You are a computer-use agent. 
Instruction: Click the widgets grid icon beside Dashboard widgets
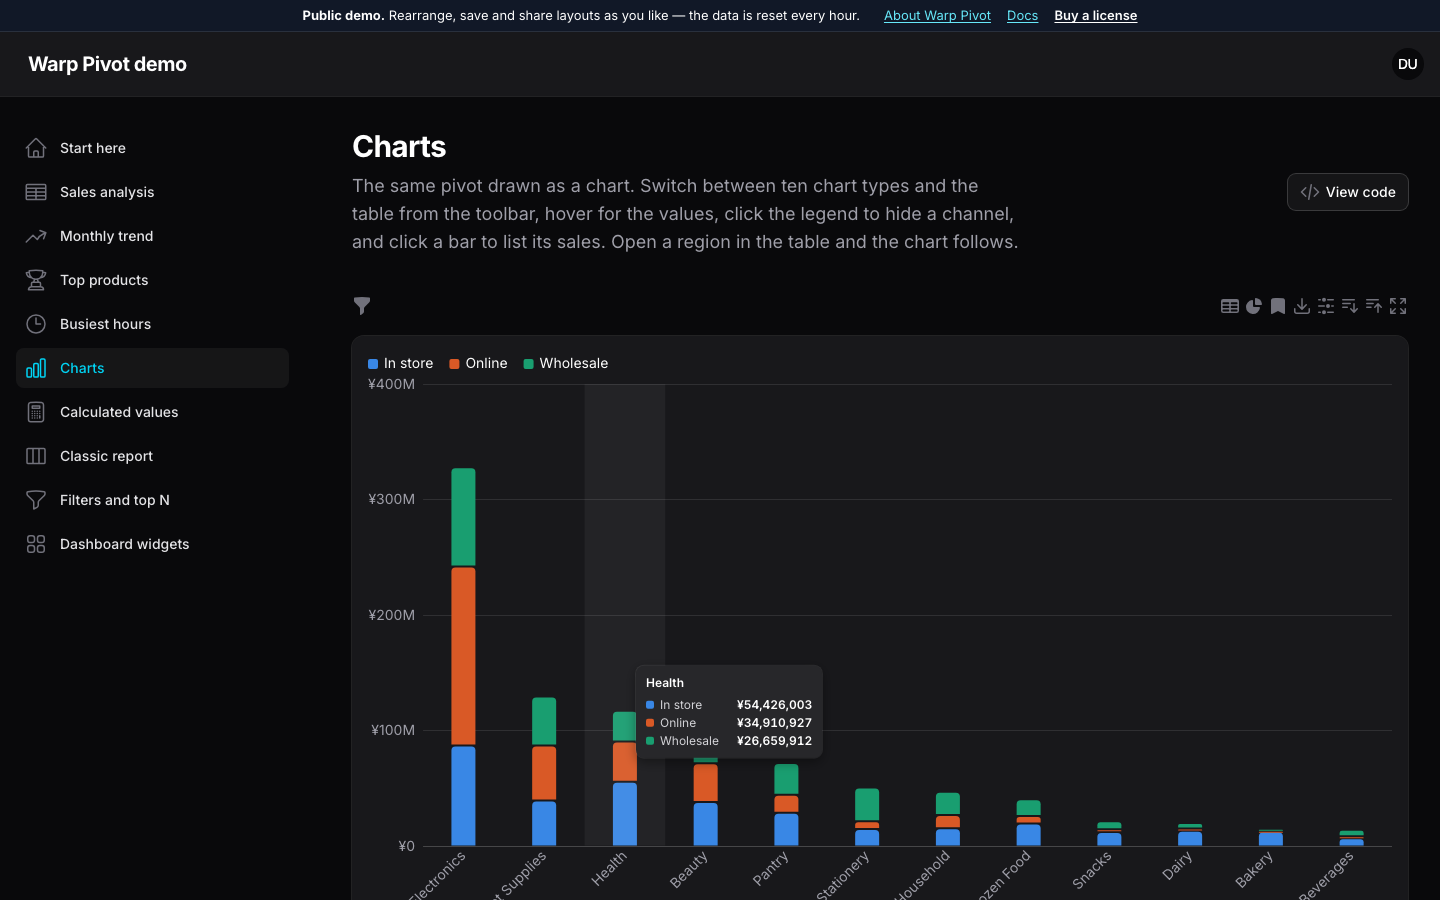36,544
